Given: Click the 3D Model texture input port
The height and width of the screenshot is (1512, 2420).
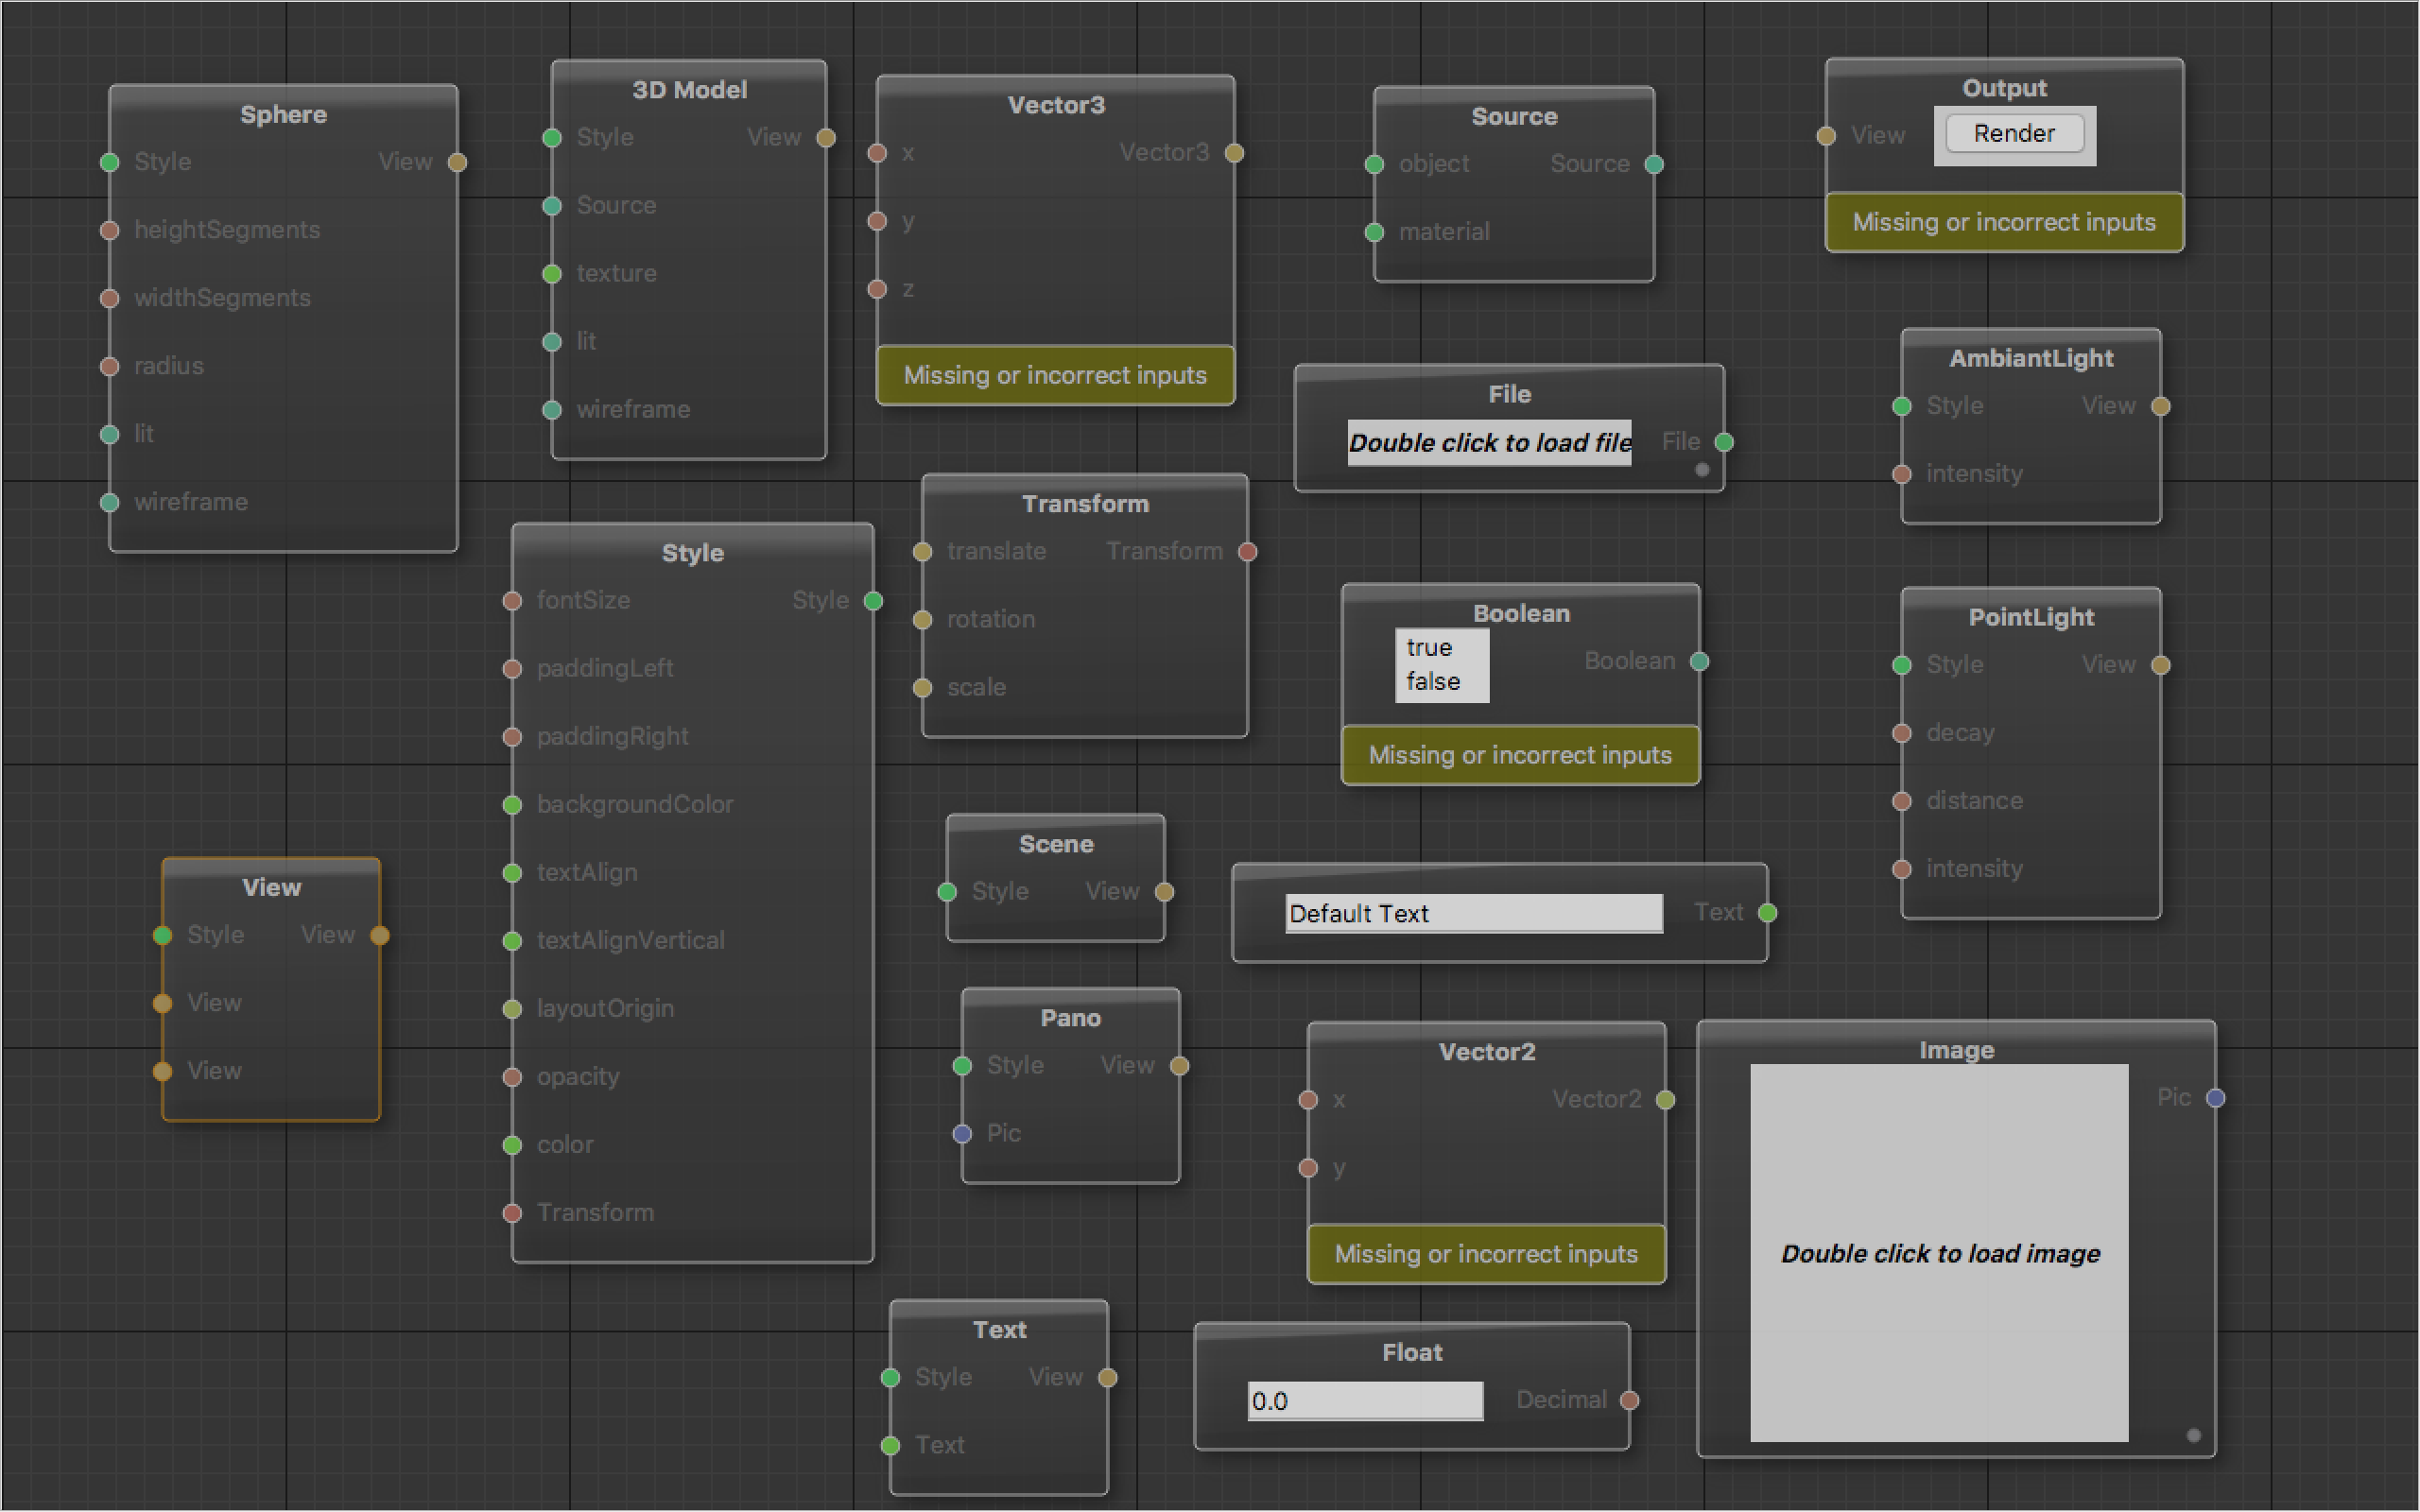Looking at the screenshot, I should point(552,274).
